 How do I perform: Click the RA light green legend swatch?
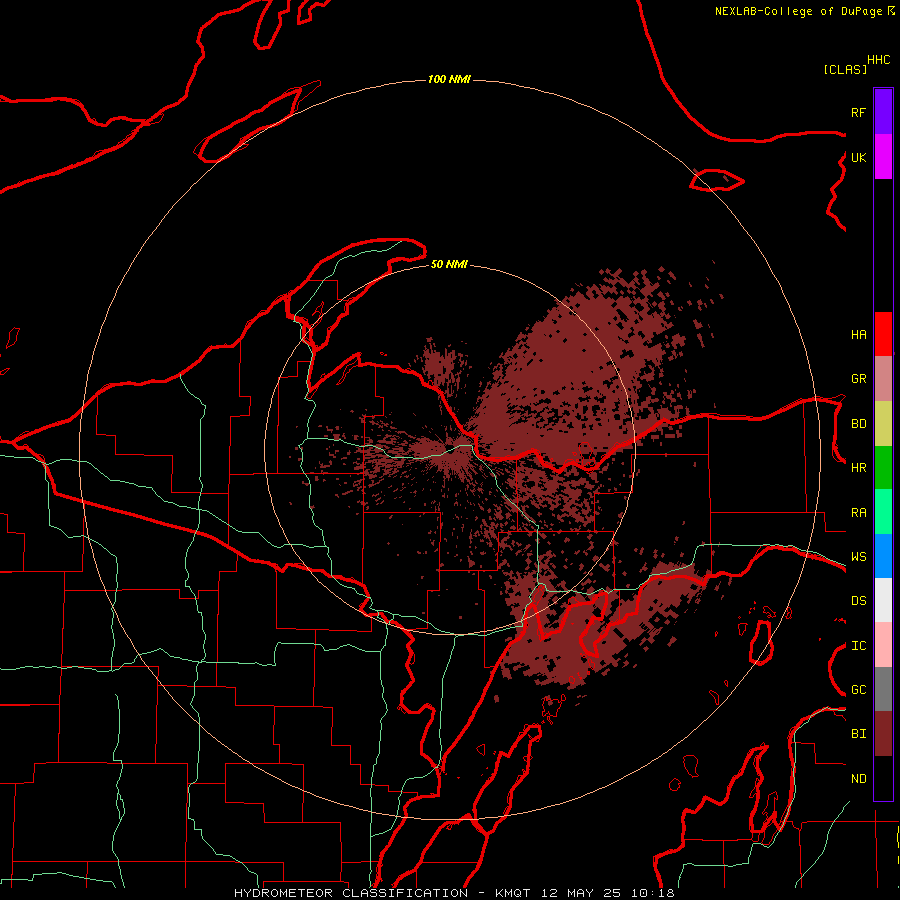[x=883, y=512]
